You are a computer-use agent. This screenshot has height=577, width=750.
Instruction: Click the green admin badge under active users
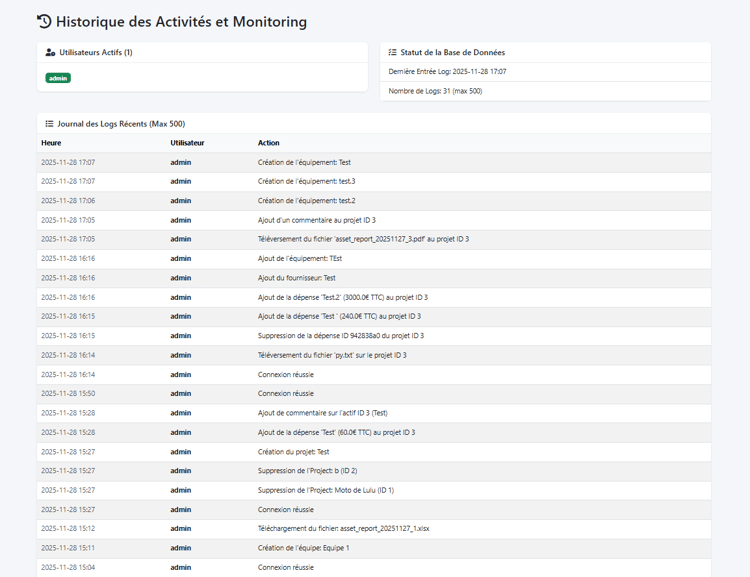58,78
